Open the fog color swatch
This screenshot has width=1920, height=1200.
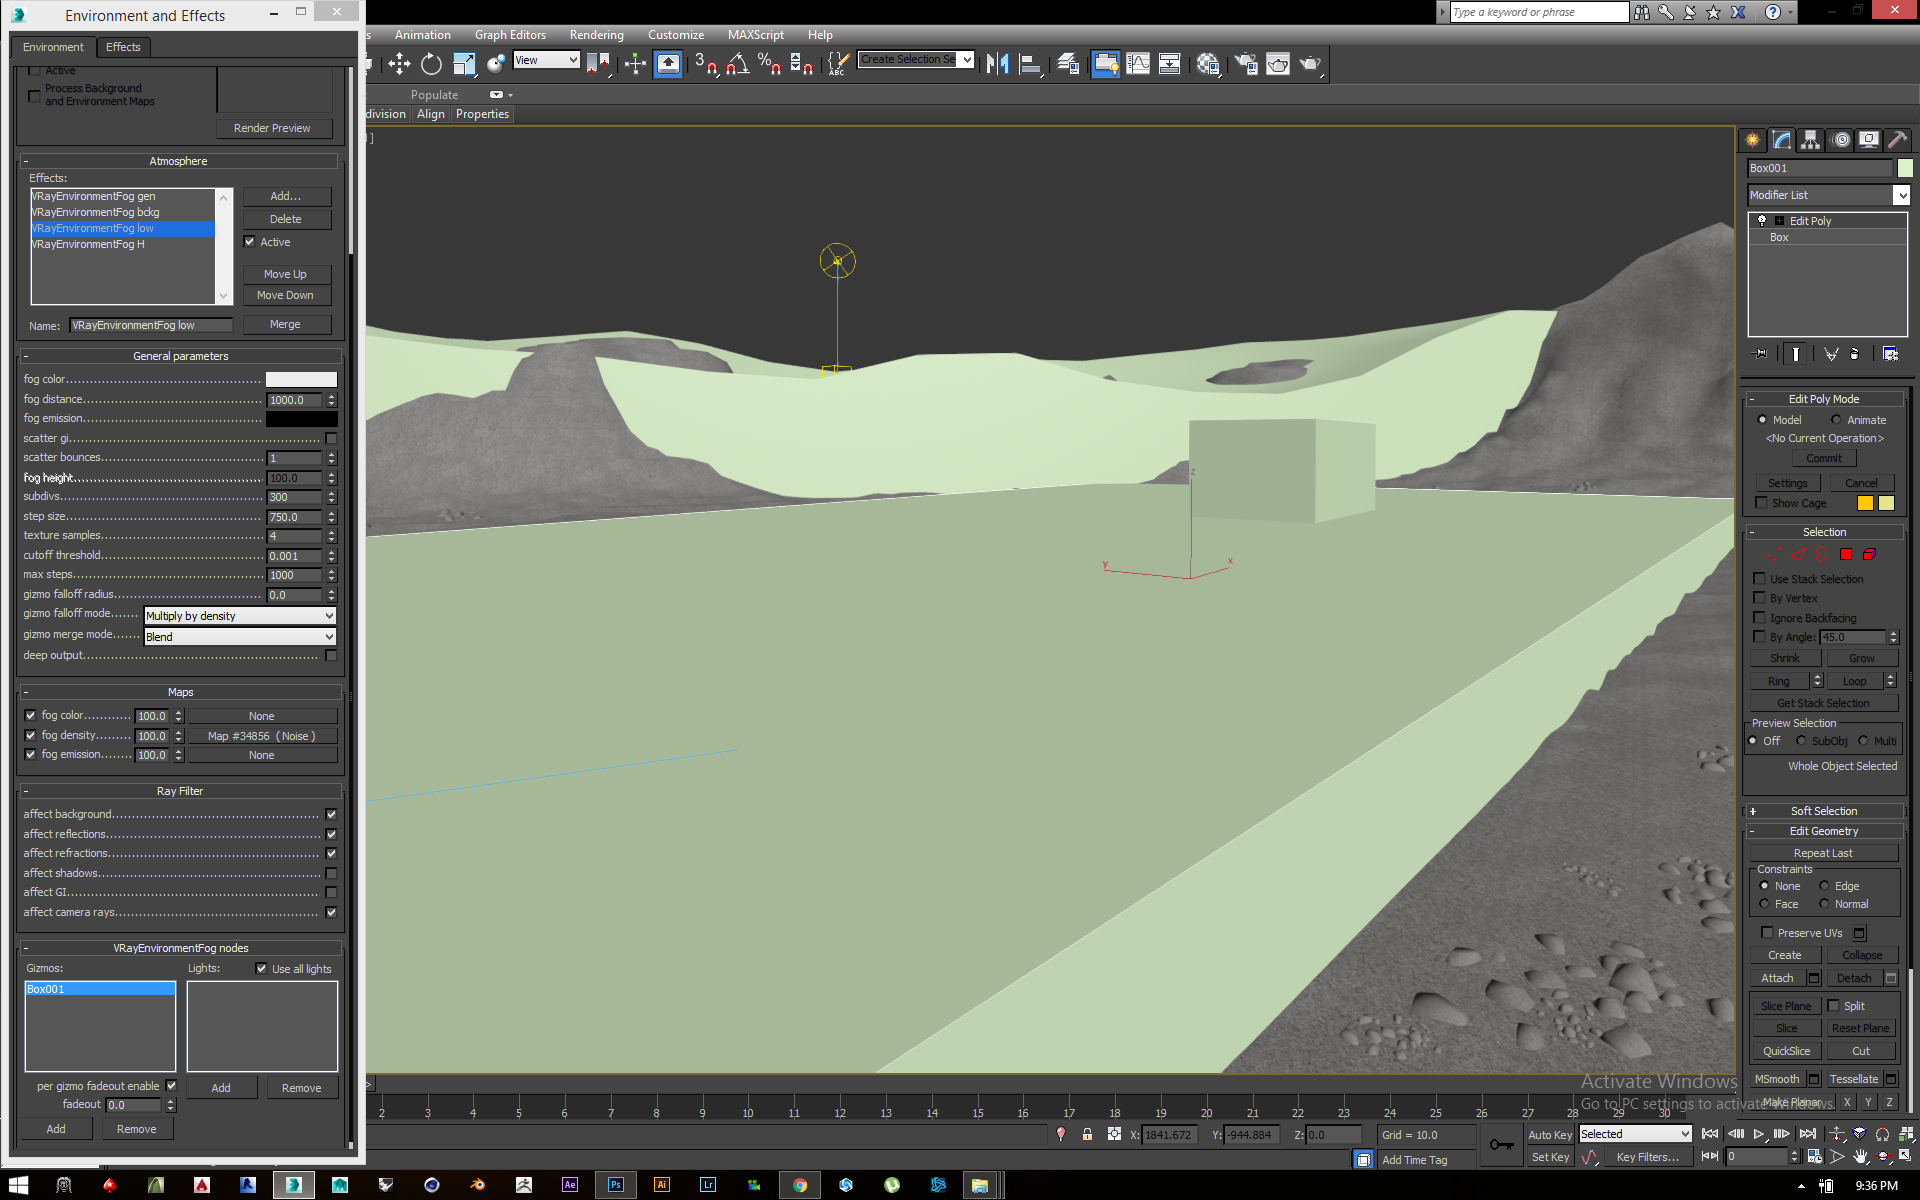click(x=301, y=378)
